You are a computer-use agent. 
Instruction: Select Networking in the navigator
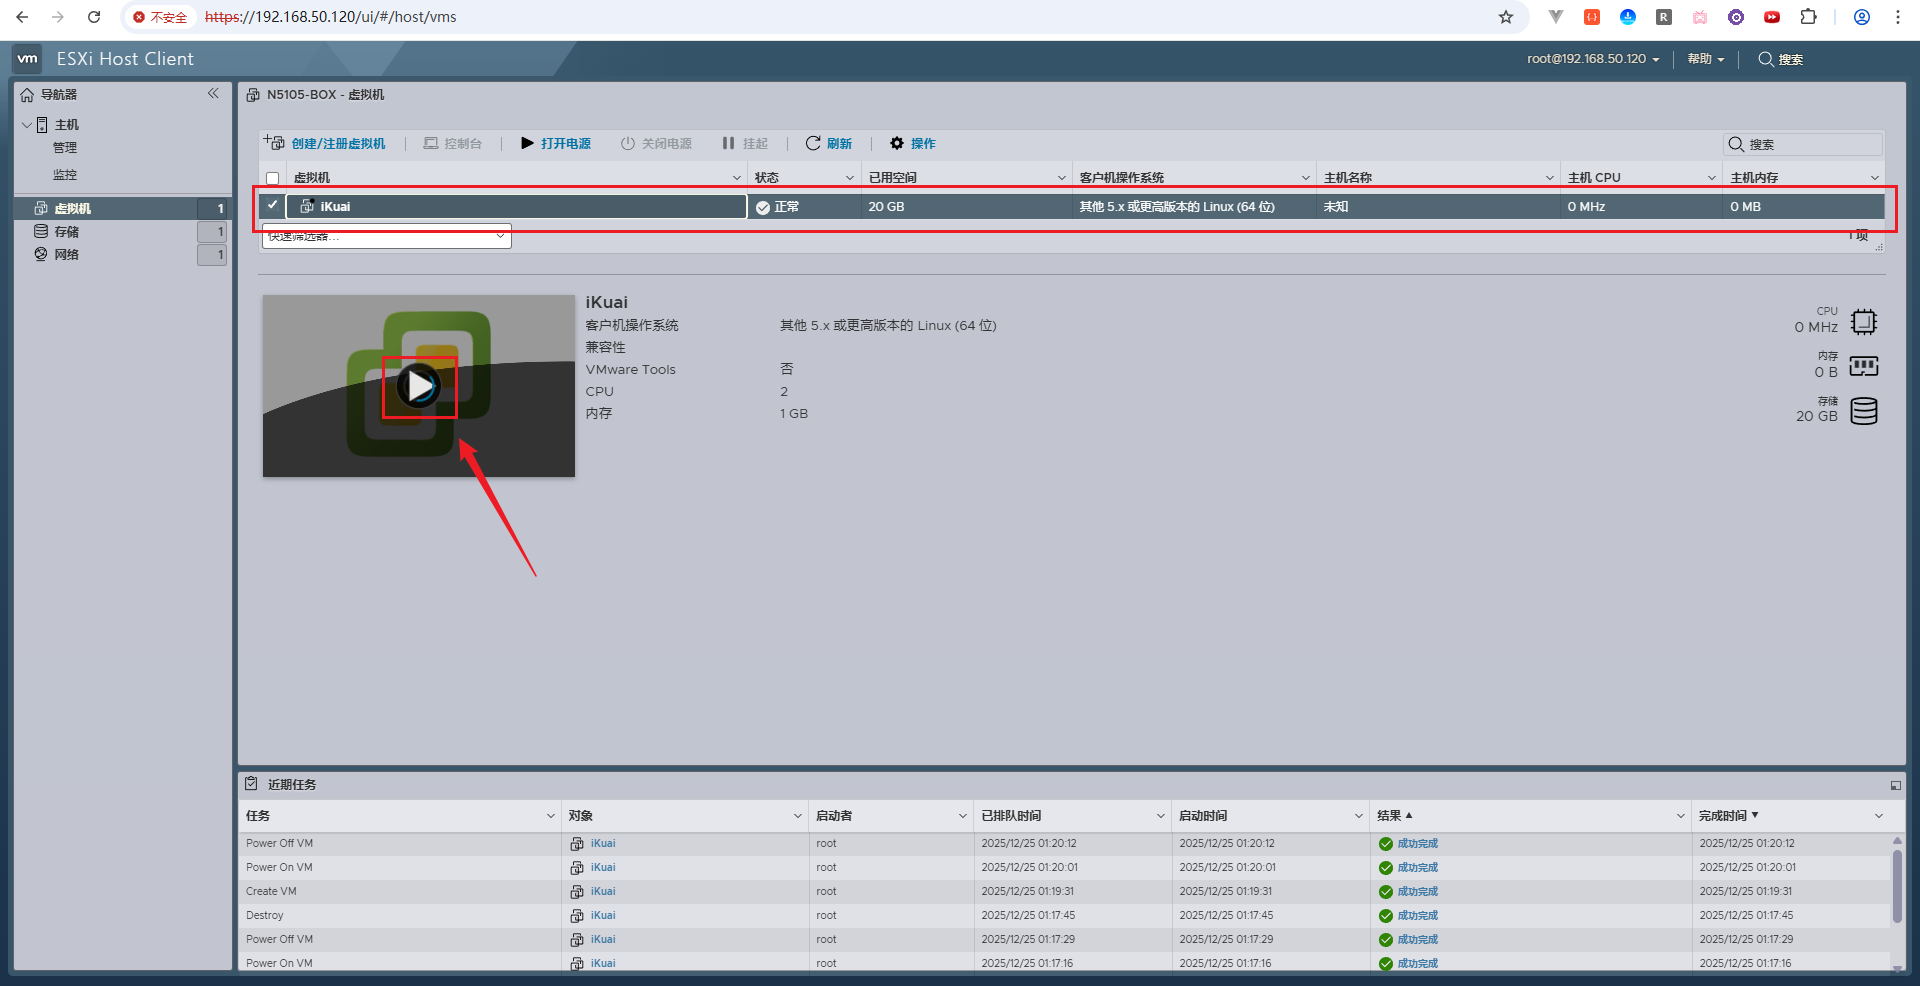[66, 254]
